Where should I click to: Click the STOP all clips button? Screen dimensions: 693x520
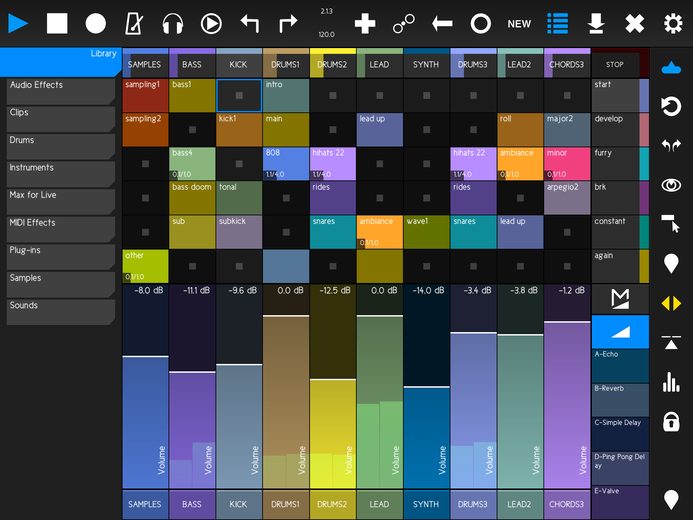pyautogui.click(x=615, y=65)
